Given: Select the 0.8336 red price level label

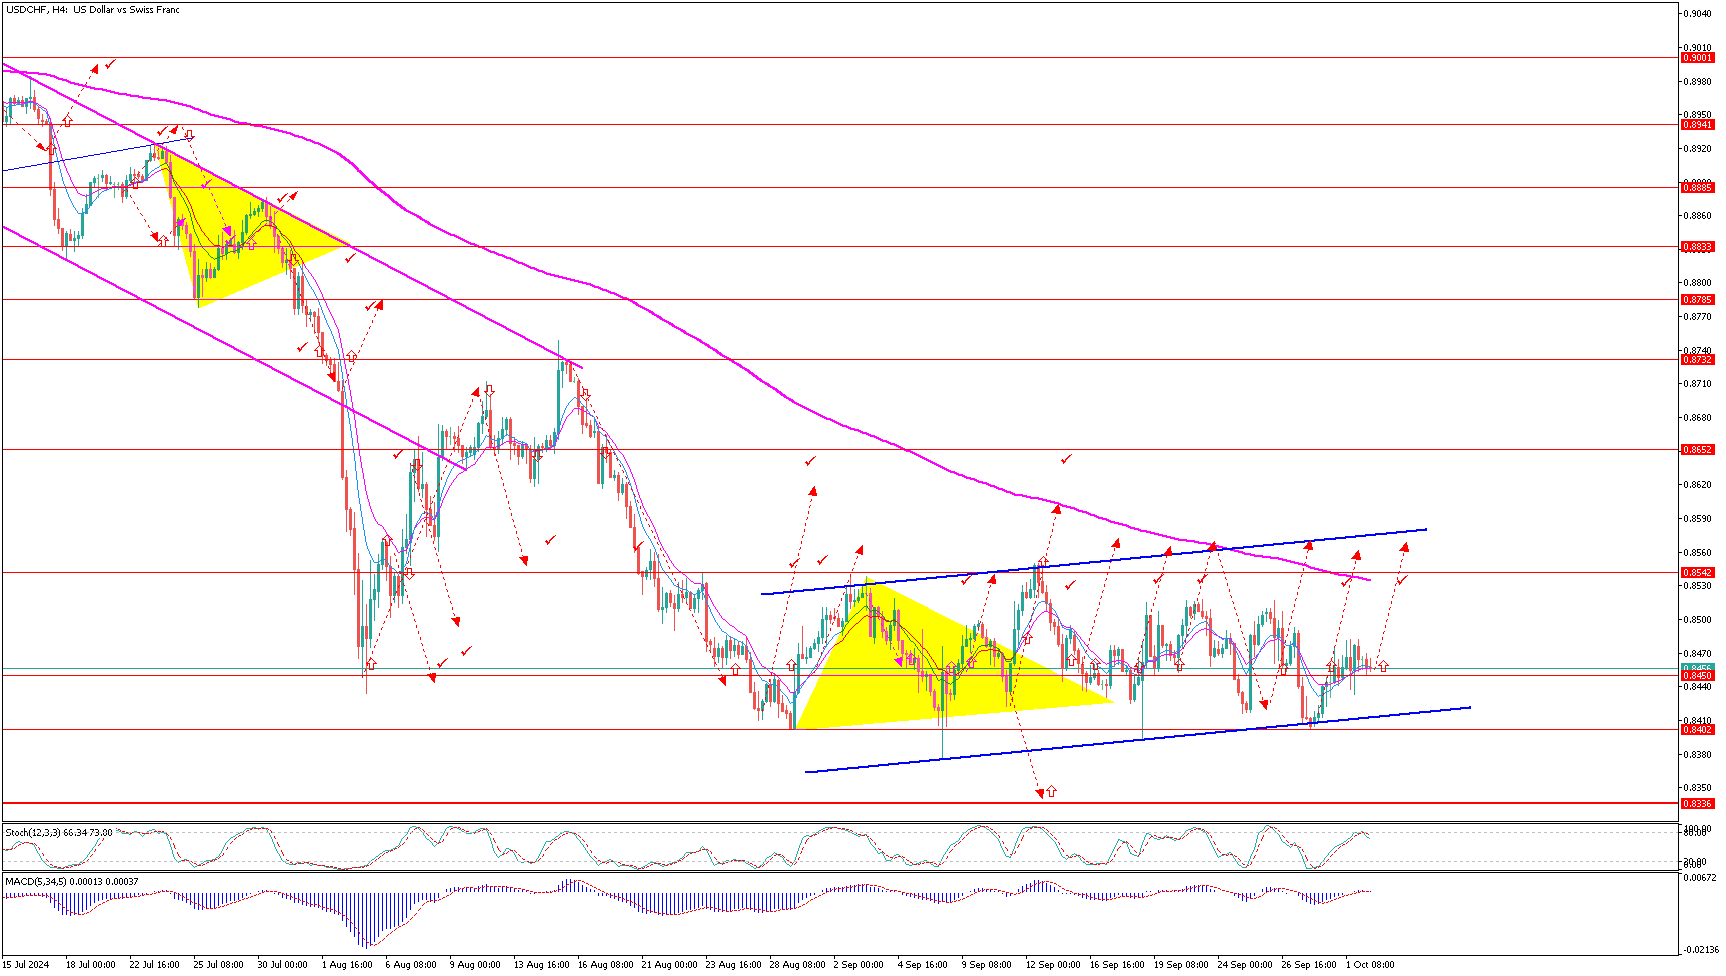Looking at the screenshot, I should pyautogui.click(x=1697, y=803).
